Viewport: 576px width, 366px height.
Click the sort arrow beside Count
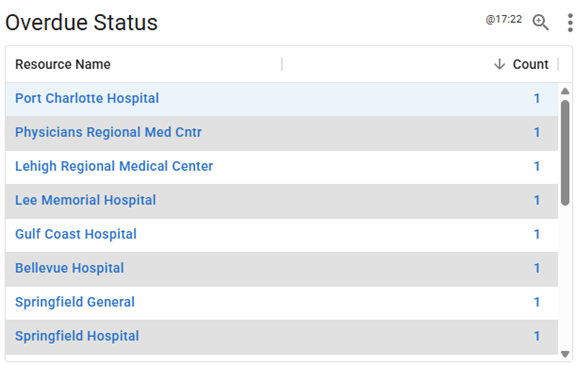pyautogui.click(x=499, y=64)
